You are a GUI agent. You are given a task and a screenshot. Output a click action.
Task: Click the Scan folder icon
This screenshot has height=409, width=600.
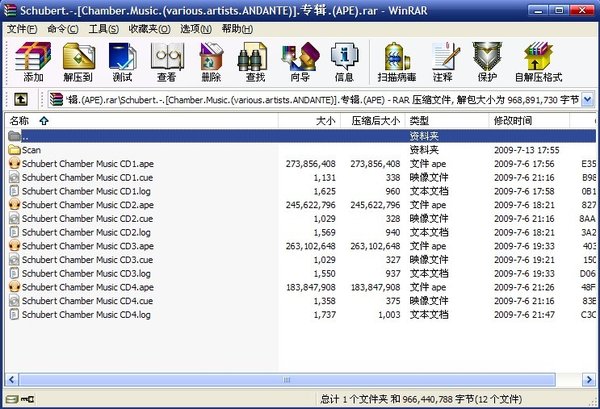coord(14,150)
